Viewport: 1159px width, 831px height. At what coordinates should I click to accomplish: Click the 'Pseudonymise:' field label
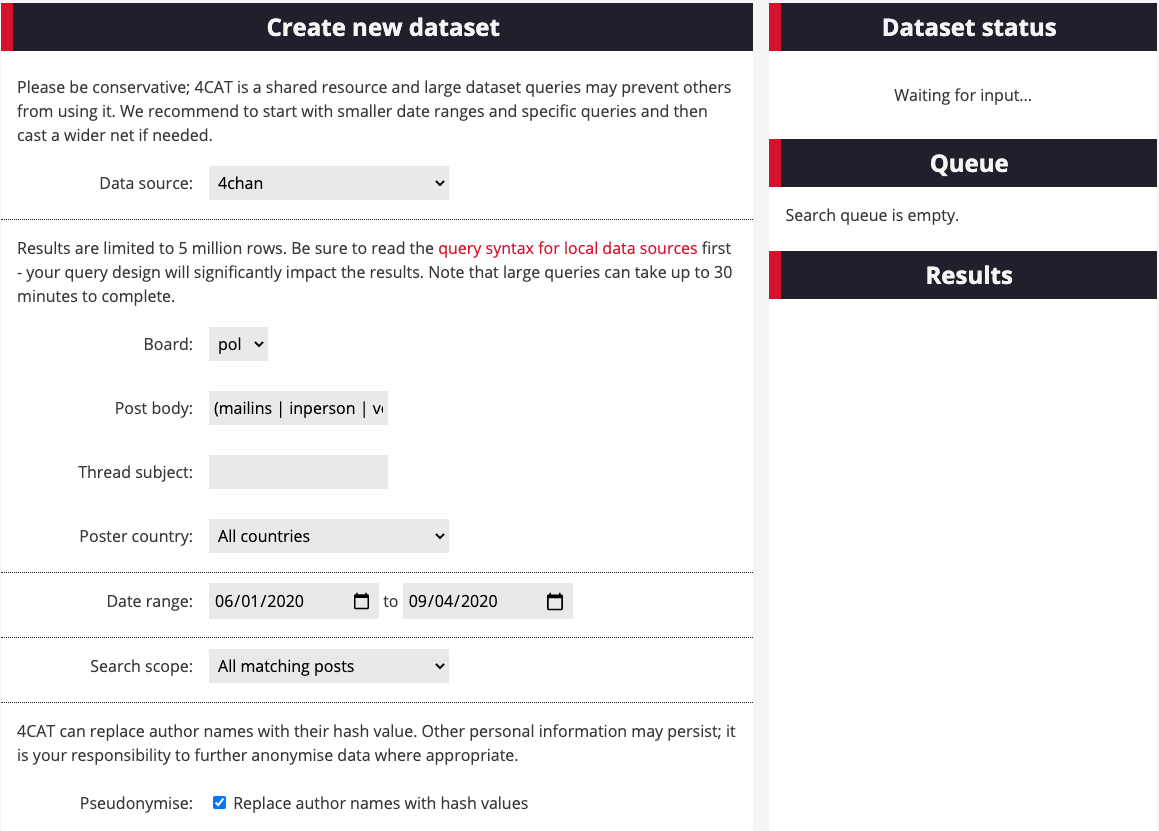[x=136, y=803]
